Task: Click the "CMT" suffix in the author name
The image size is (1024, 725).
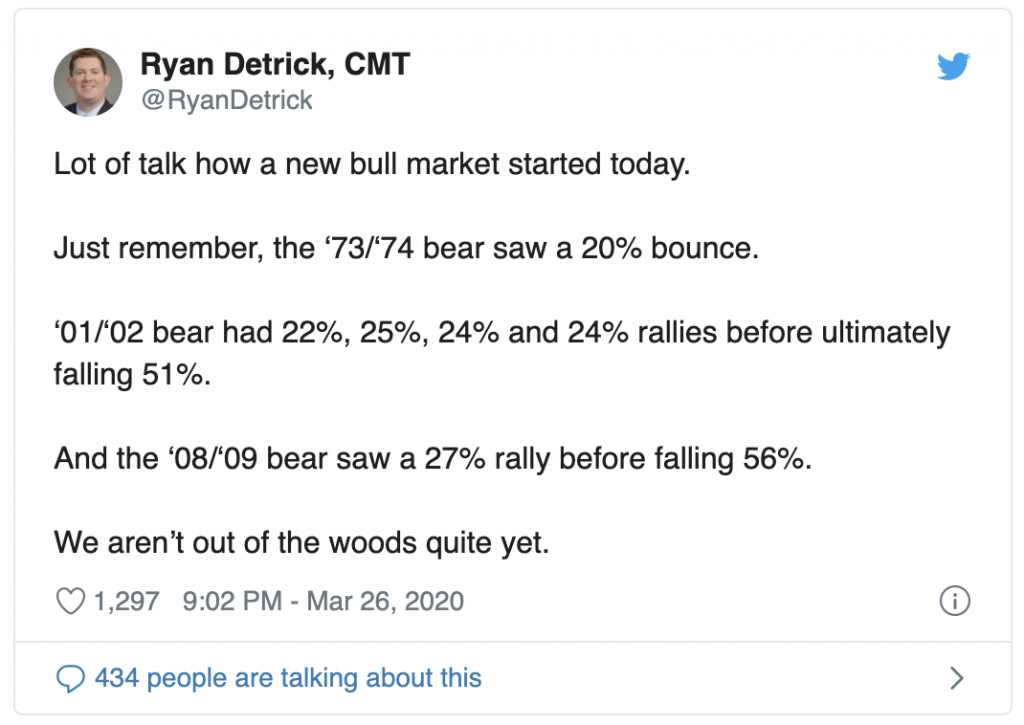Action: pyautogui.click(x=376, y=65)
